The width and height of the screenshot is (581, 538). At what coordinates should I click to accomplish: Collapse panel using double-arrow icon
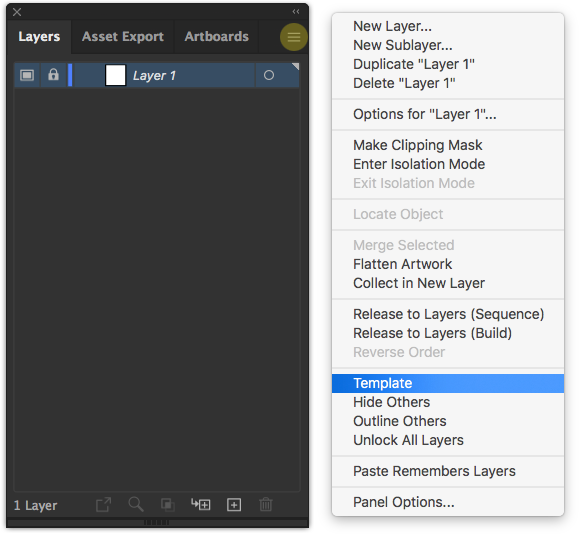(296, 12)
